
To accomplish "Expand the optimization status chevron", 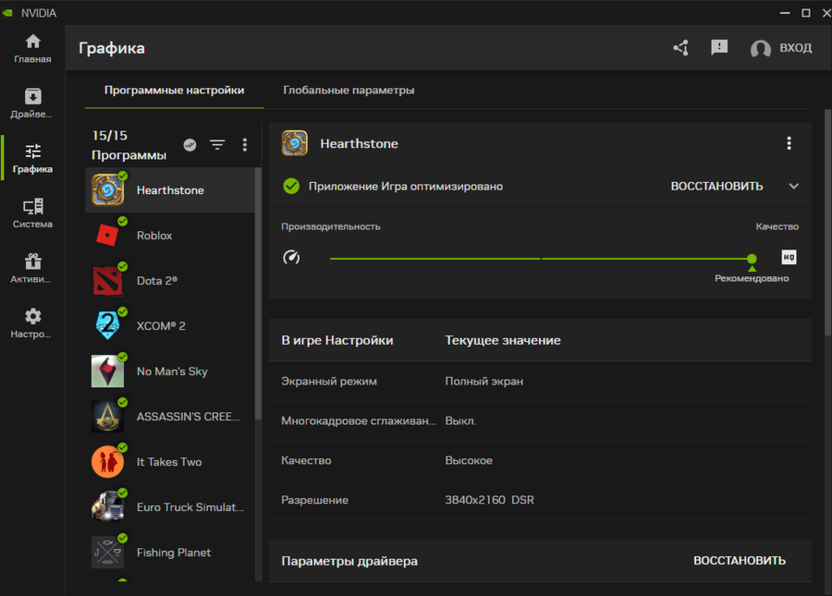I will coord(794,186).
